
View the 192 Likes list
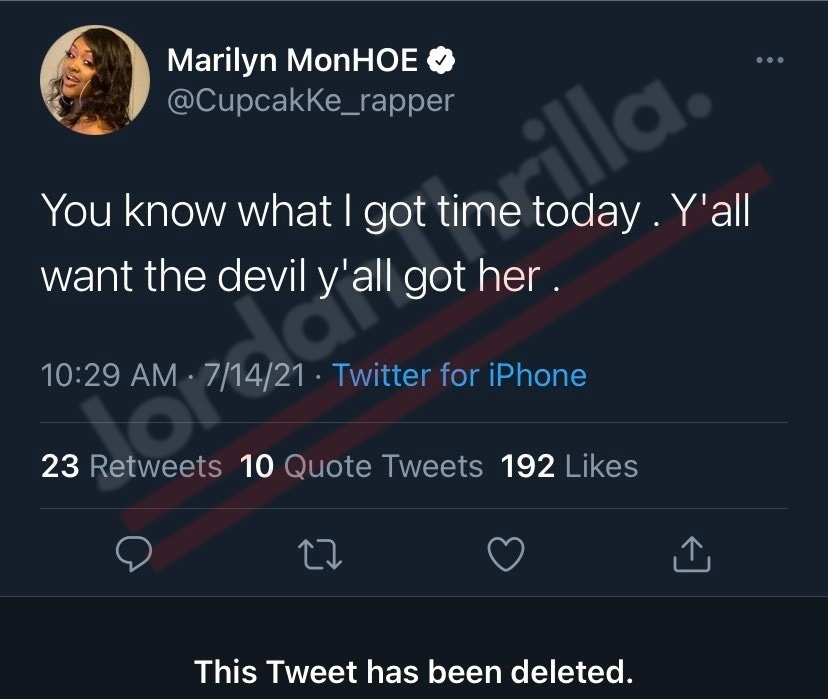click(x=570, y=467)
